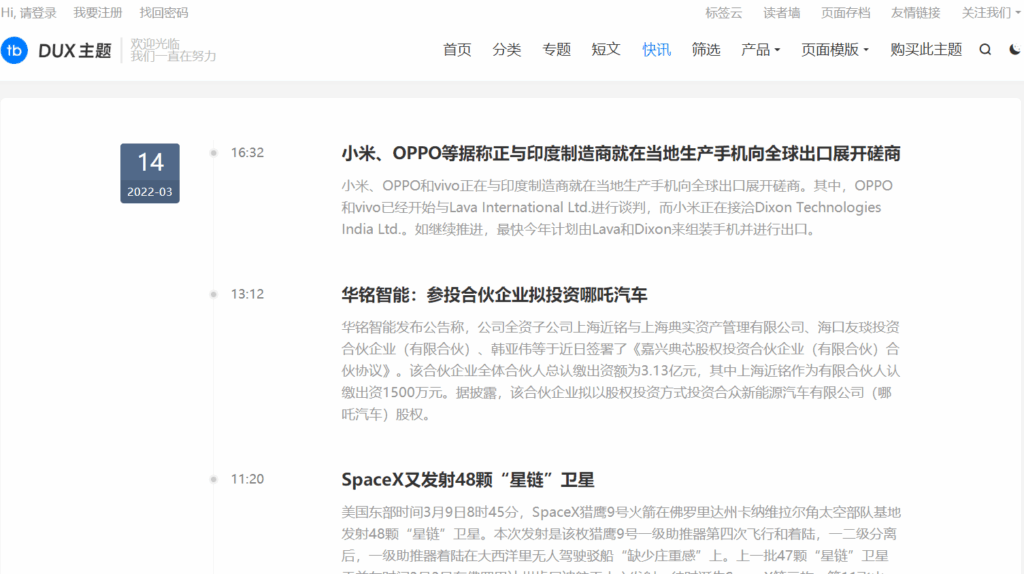This screenshot has width=1024, height=574.
Task: Click the 小米、OPPO和vivo summary paragraph
Action: pyautogui.click(x=616, y=208)
